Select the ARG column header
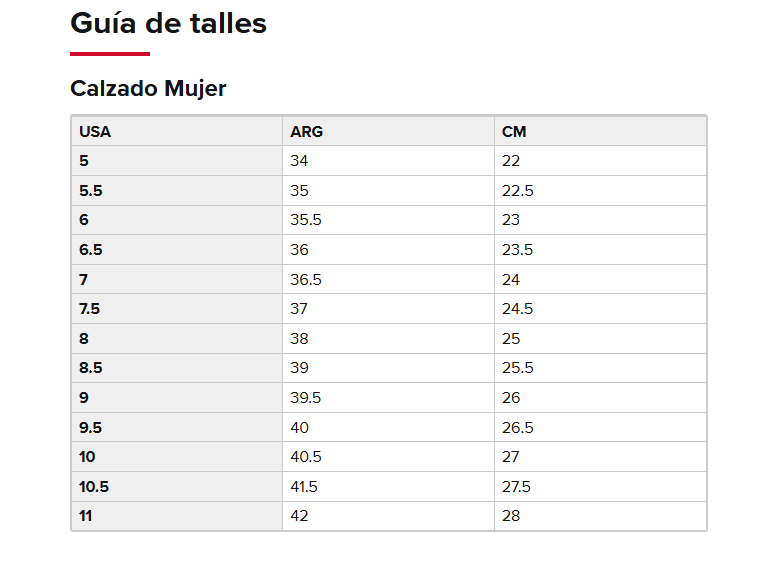This screenshot has height=572, width=784. click(388, 132)
